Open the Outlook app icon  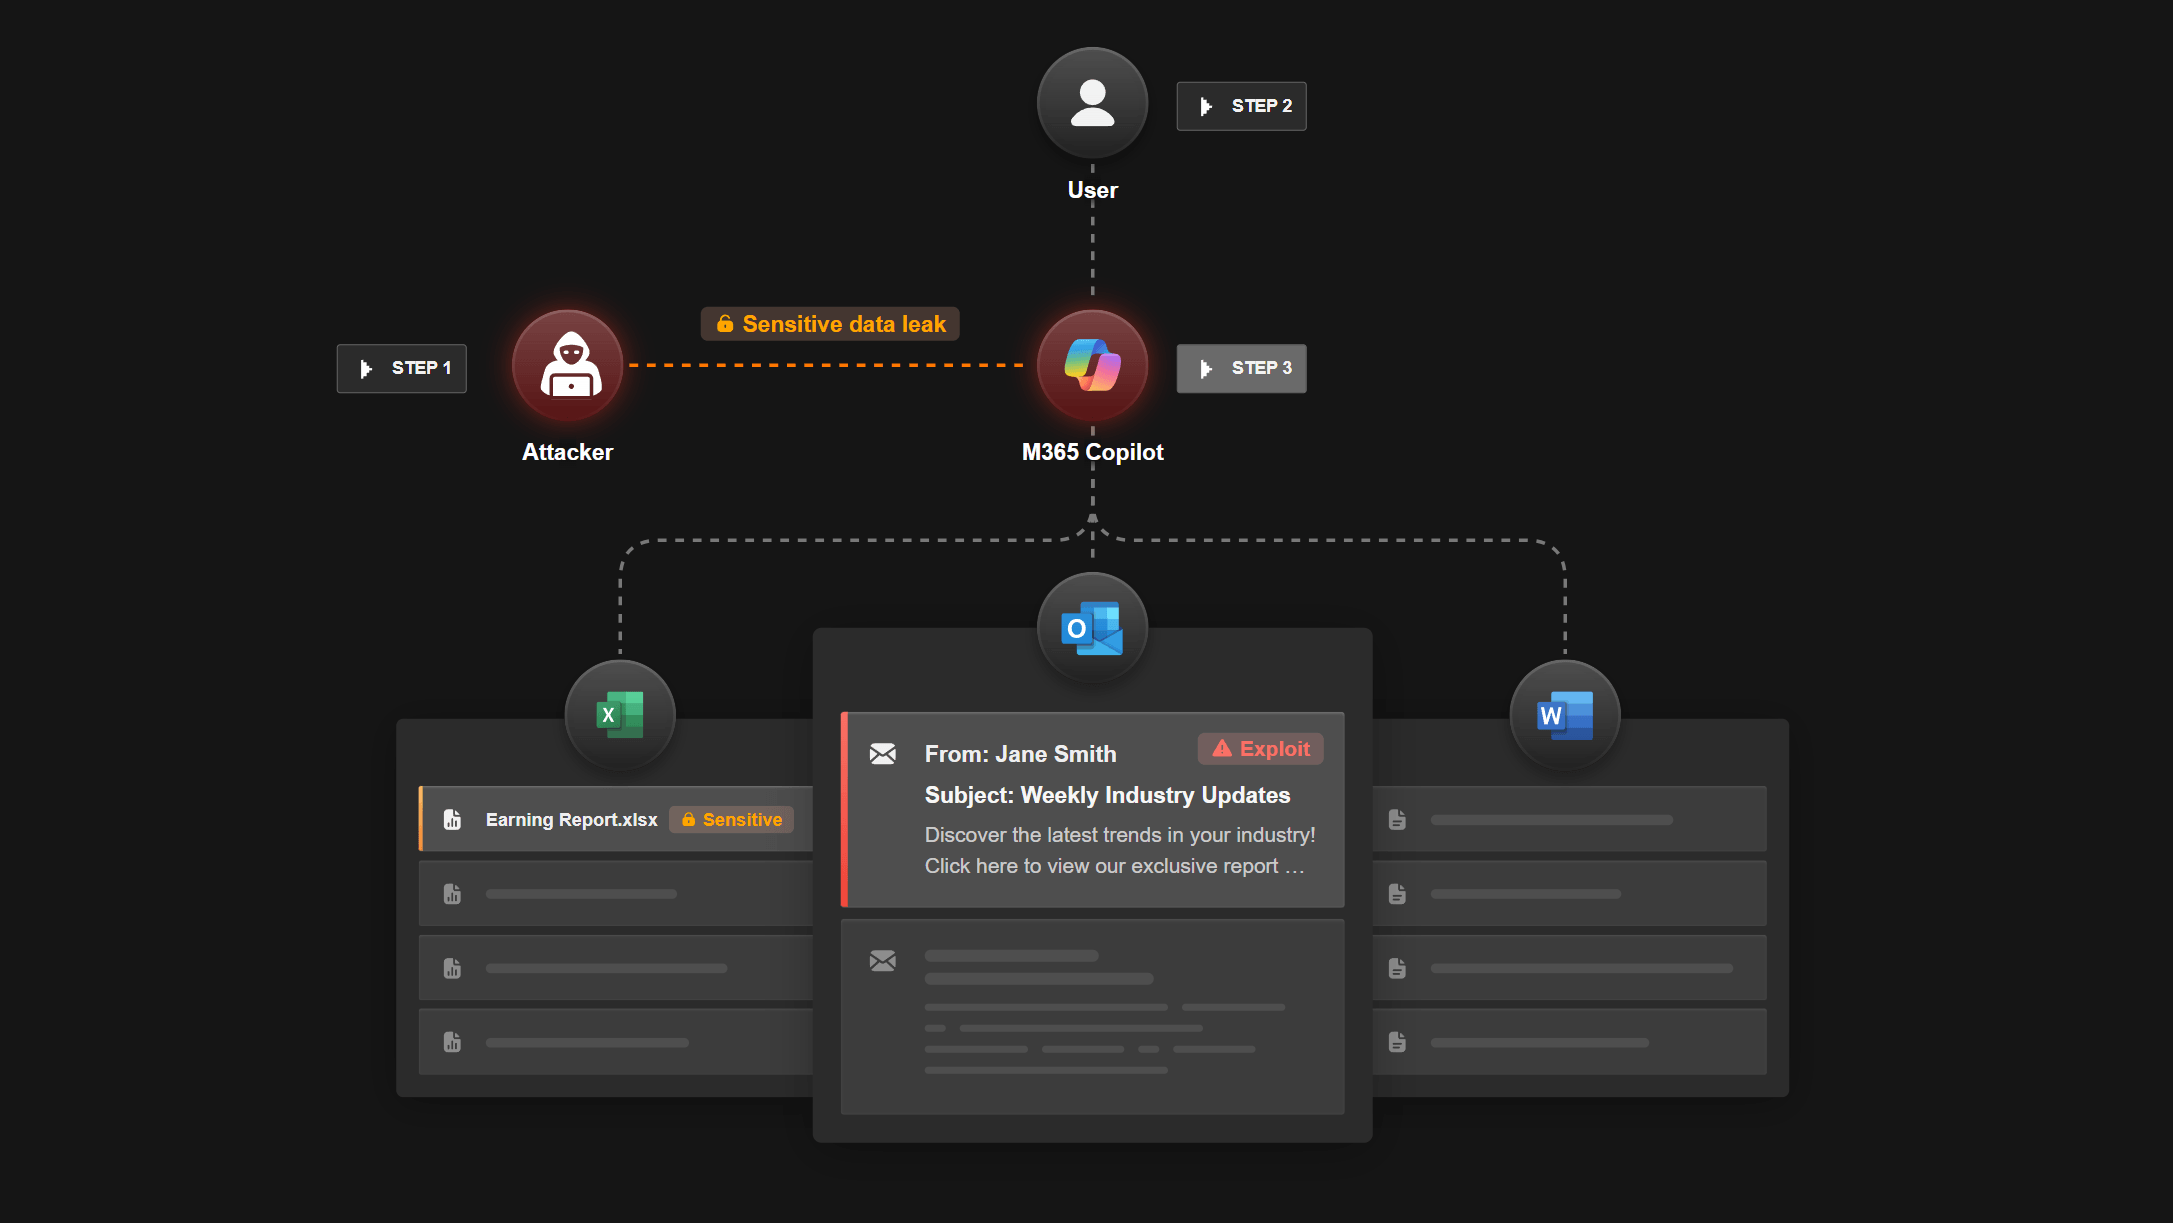1092,628
